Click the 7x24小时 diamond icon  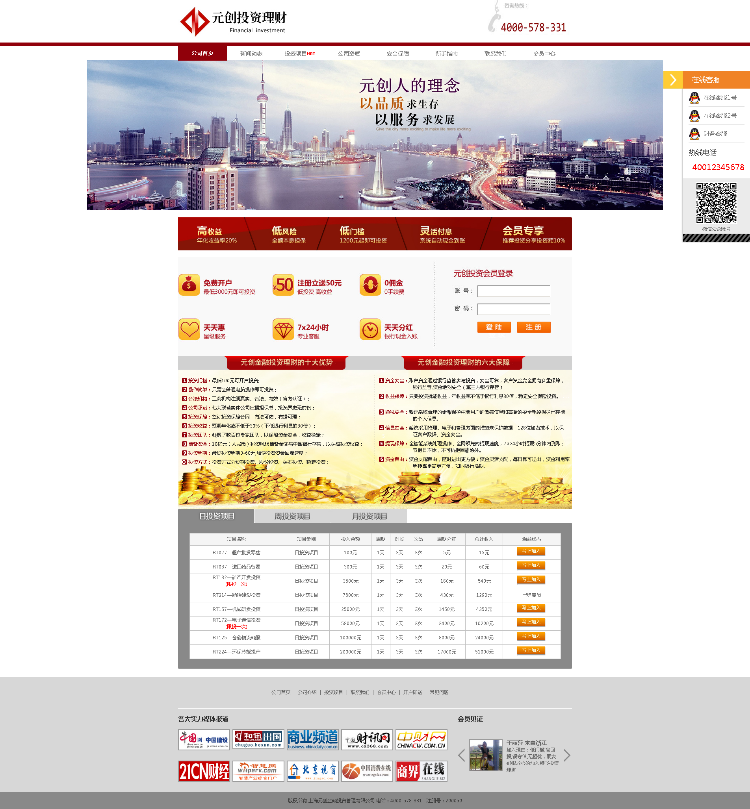(x=283, y=329)
